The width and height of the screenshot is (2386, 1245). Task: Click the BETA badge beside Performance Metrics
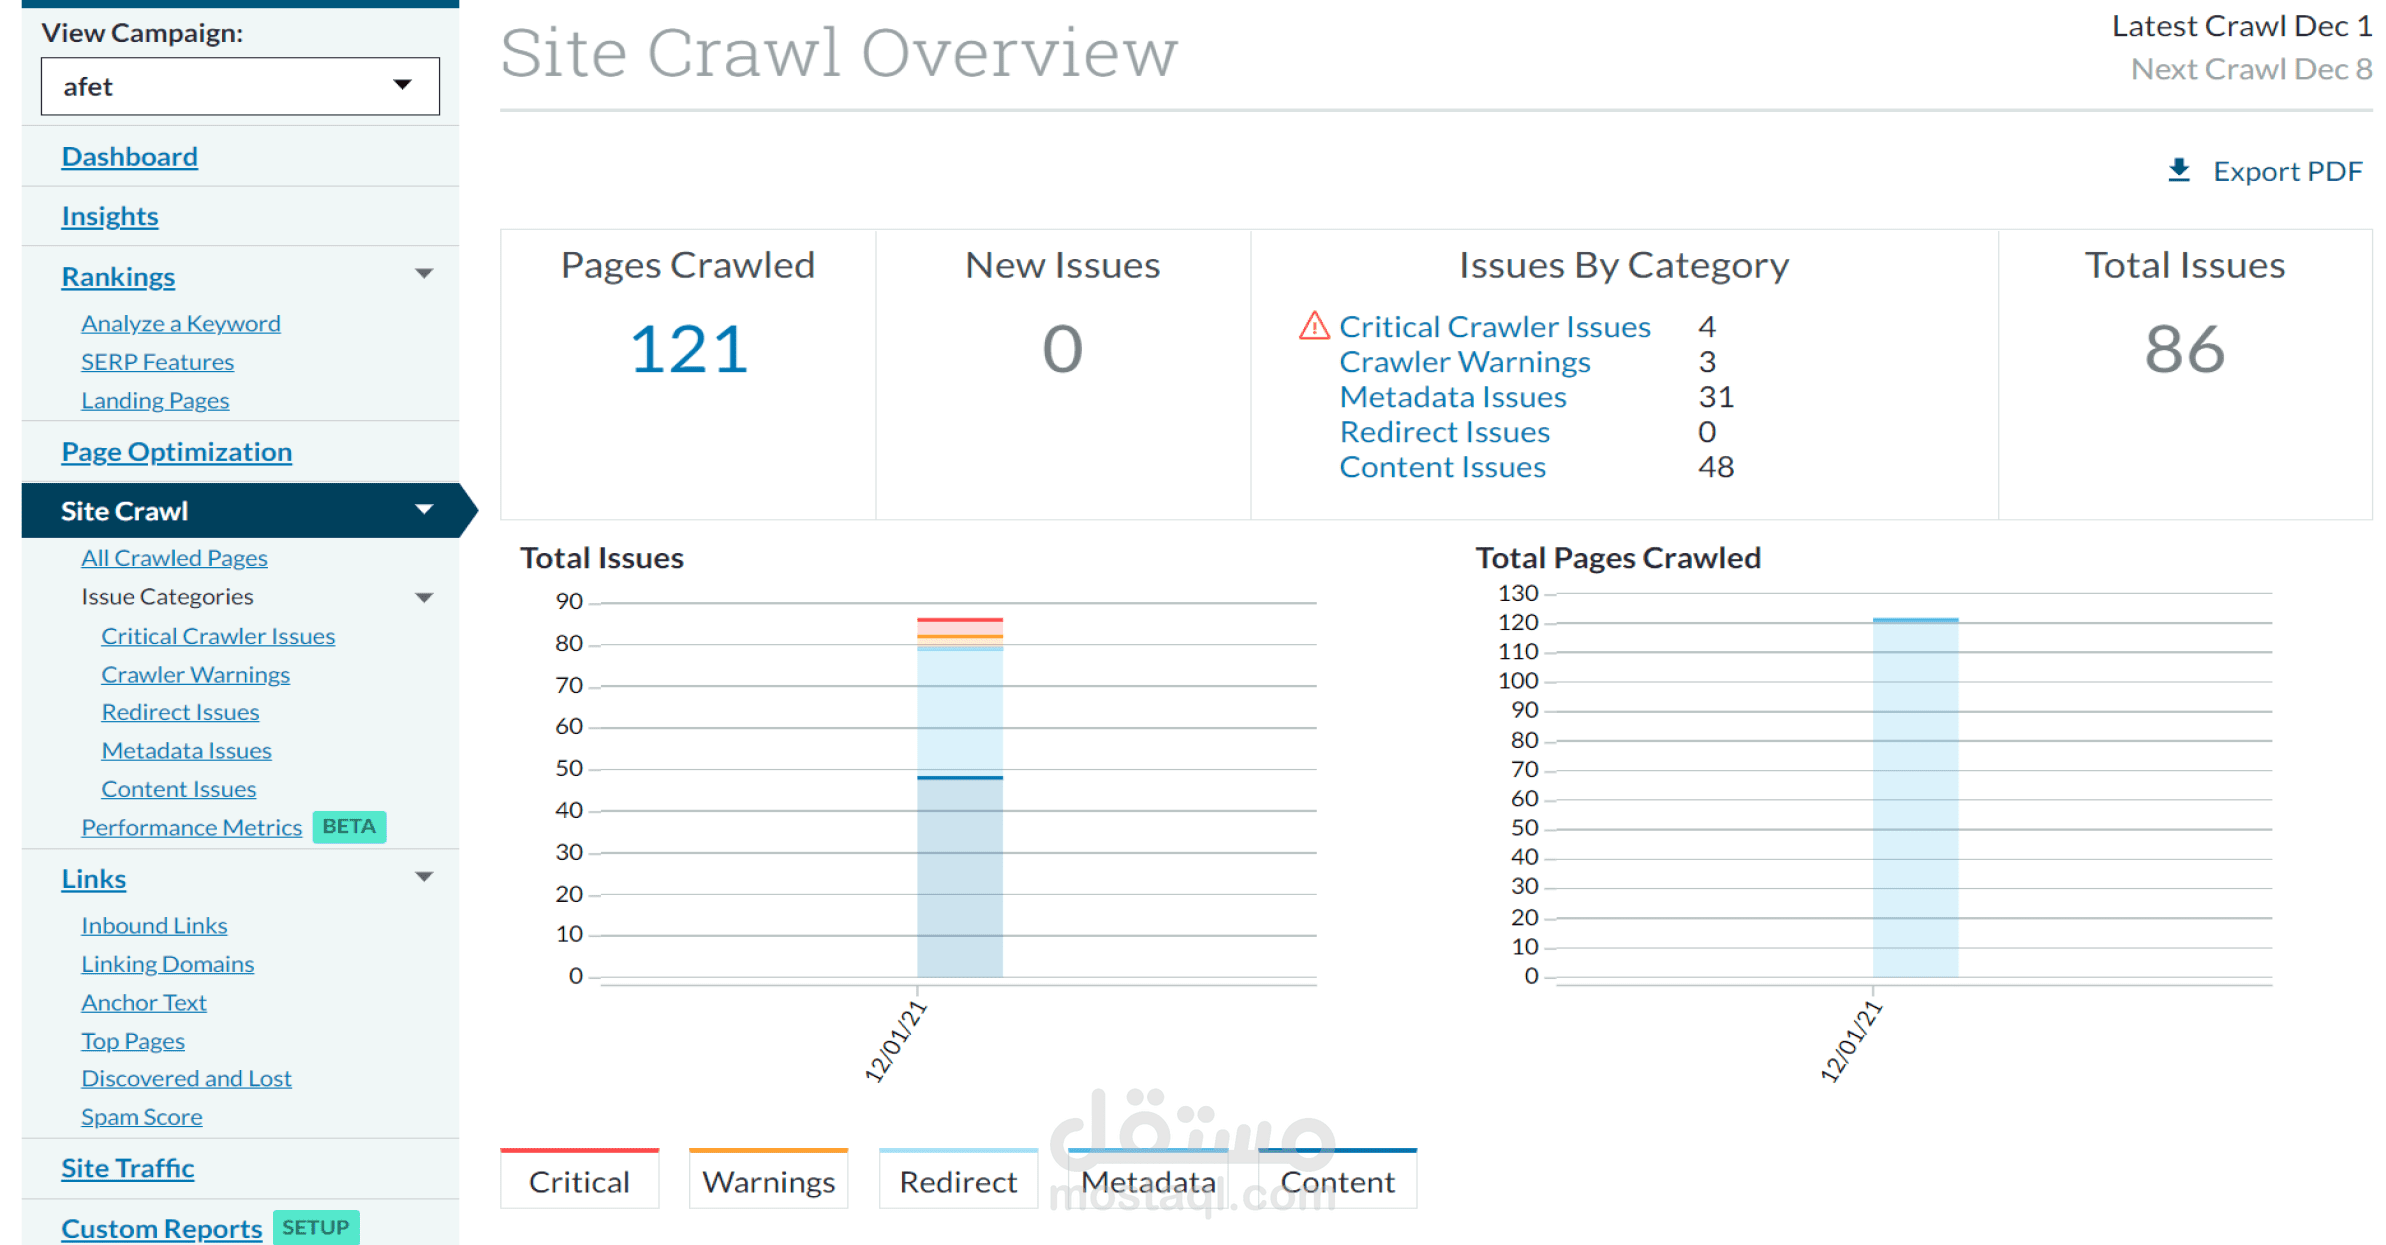(349, 827)
